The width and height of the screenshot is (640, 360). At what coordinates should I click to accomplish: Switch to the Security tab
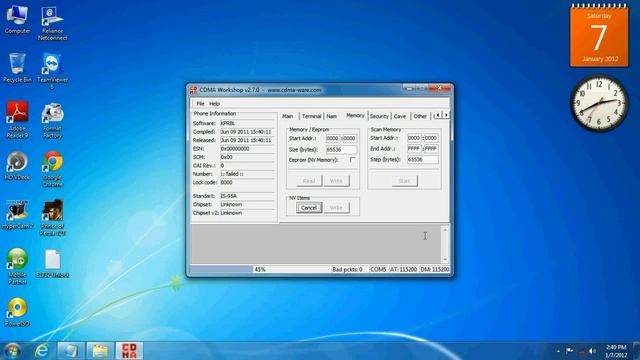[379, 116]
